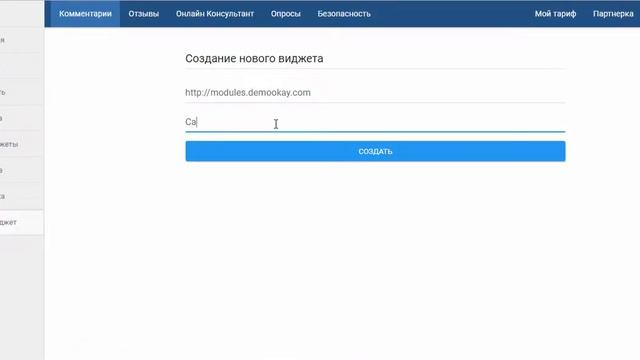The width and height of the screenshot is (640, 360).
Task: Focus the site URL input field
Action: tap(375, 93)
